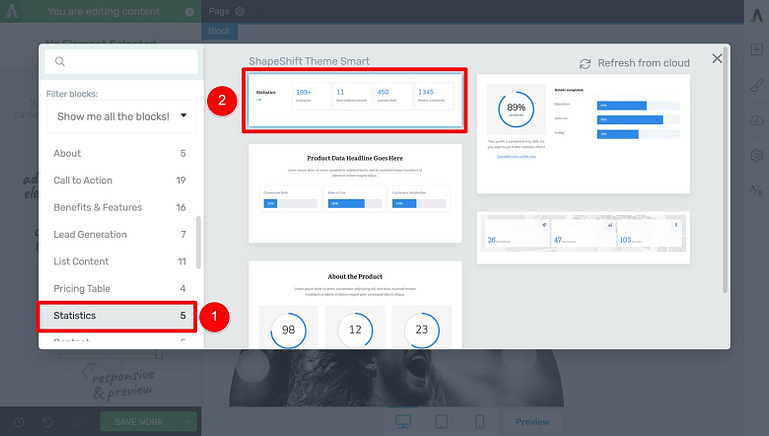Switch to desktop preview icon
Screen dimensions: 769x436
click(403, 421)
